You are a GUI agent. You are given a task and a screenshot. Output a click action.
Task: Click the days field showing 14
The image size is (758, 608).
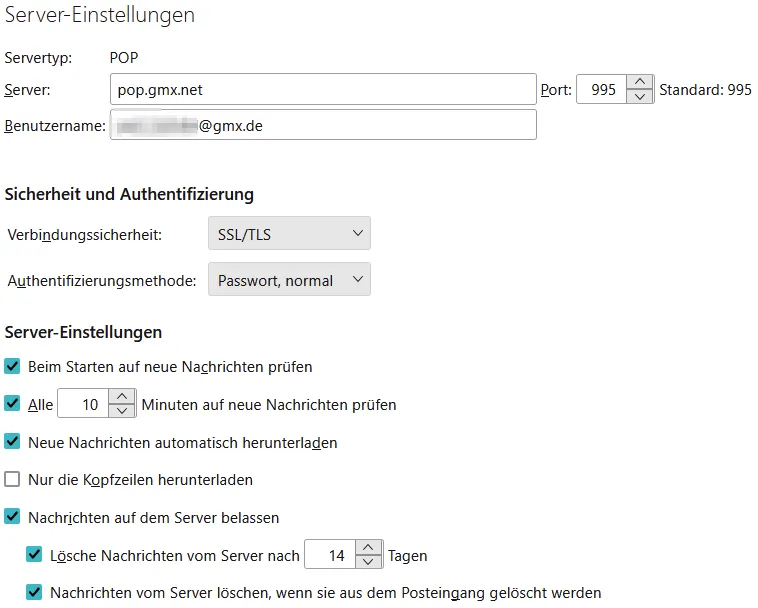[330, 554]
